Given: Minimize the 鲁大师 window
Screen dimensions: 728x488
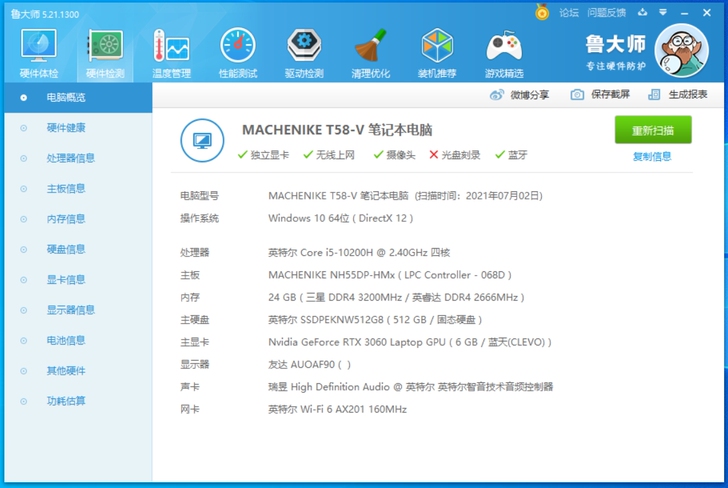Looking at the screenshot, I should pos(684,13).
